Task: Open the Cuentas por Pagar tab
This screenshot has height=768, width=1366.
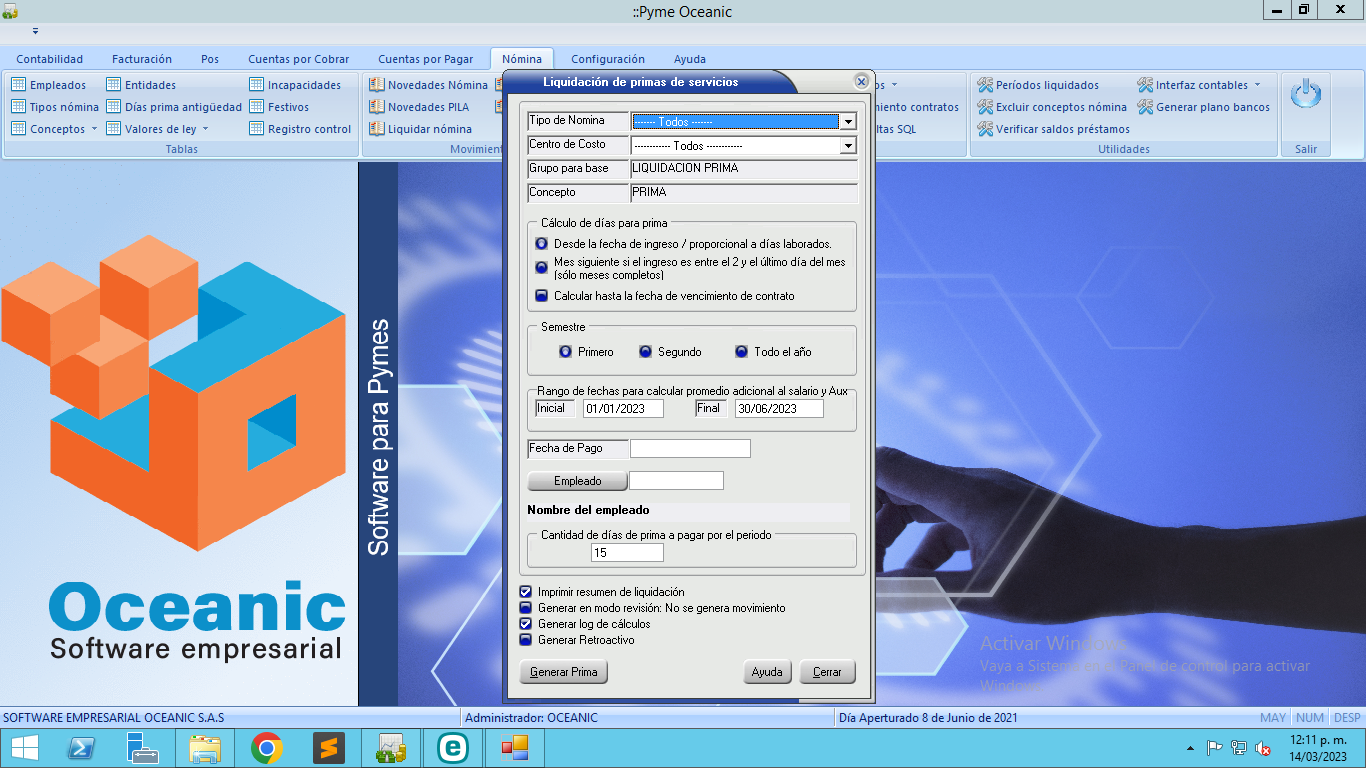Action: [x=426, y=59]
